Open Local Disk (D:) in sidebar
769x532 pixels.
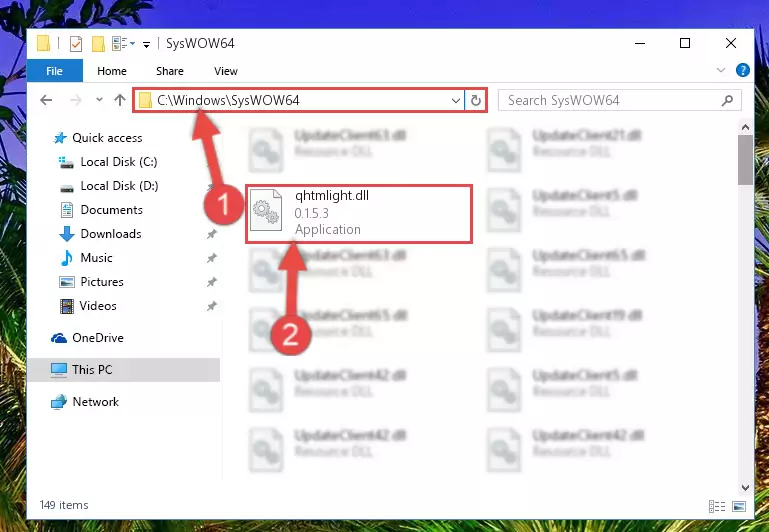click(x=119, y=186)
